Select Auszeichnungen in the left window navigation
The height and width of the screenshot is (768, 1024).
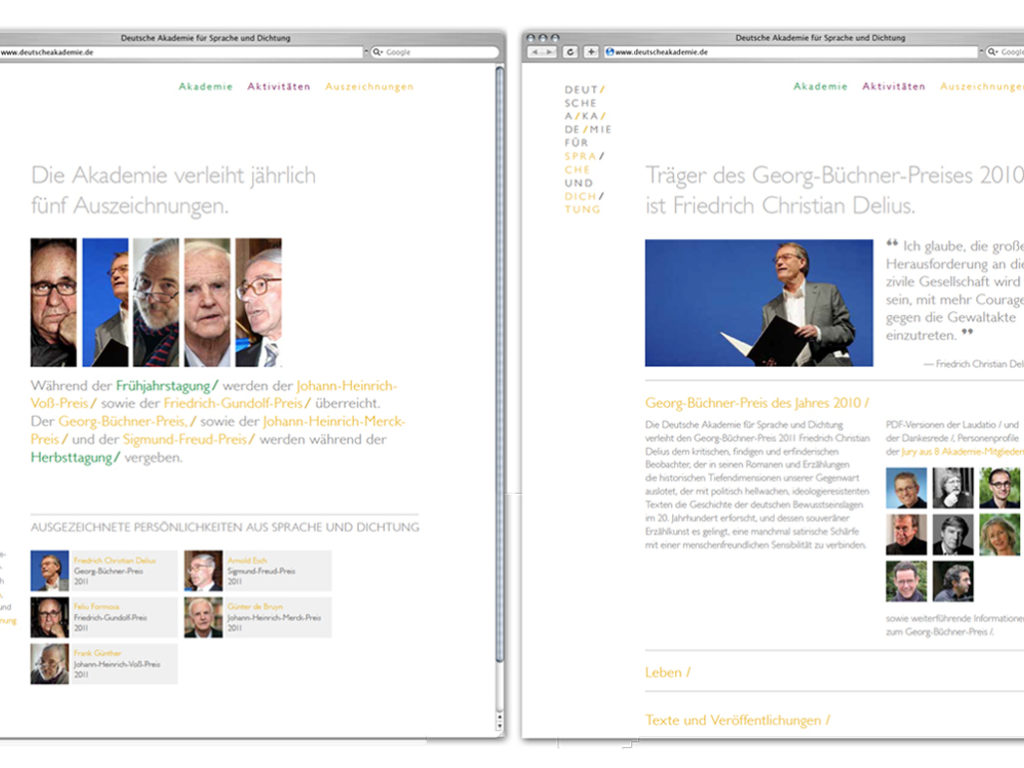369,87
